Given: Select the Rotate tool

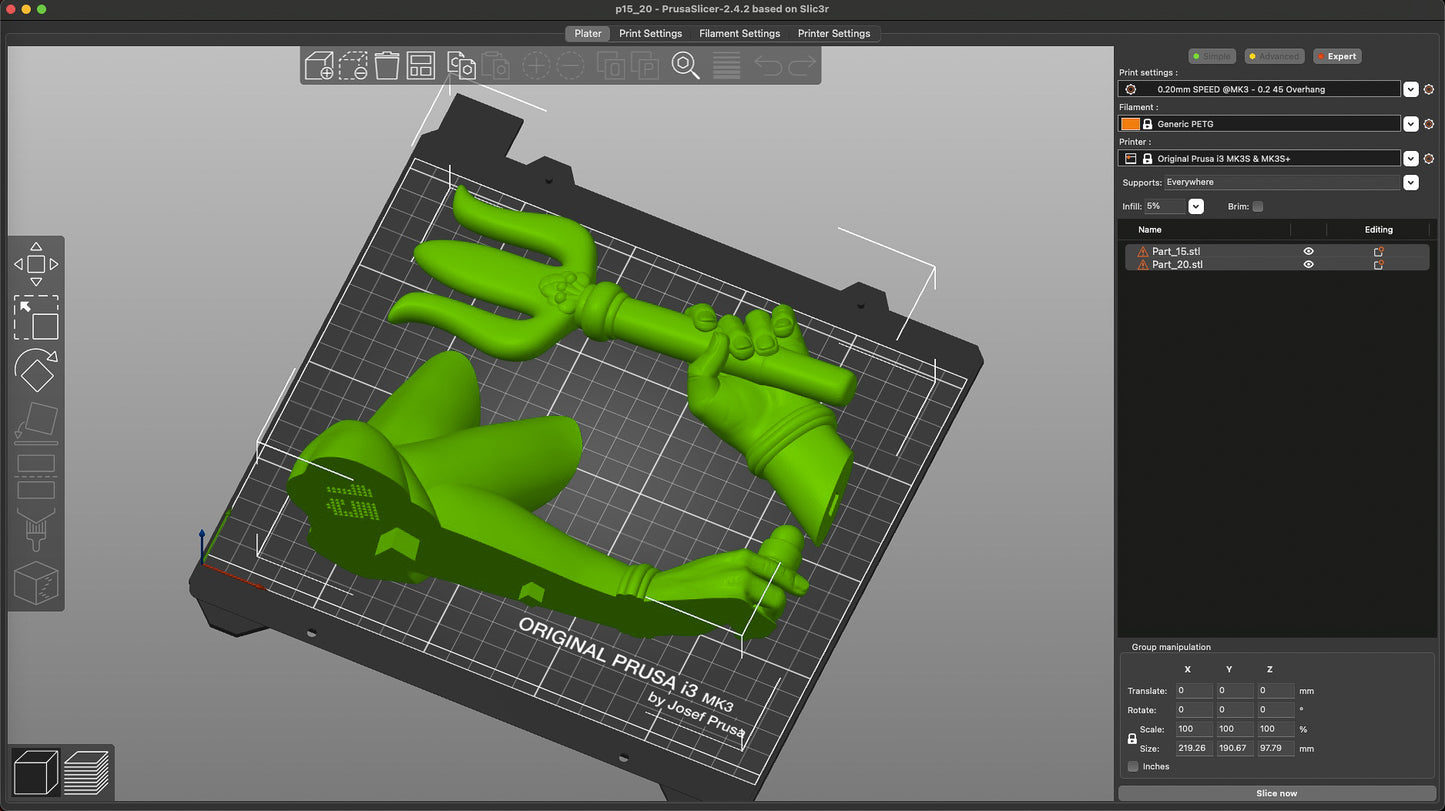Looking at the screenshot, I should point(36,371).
